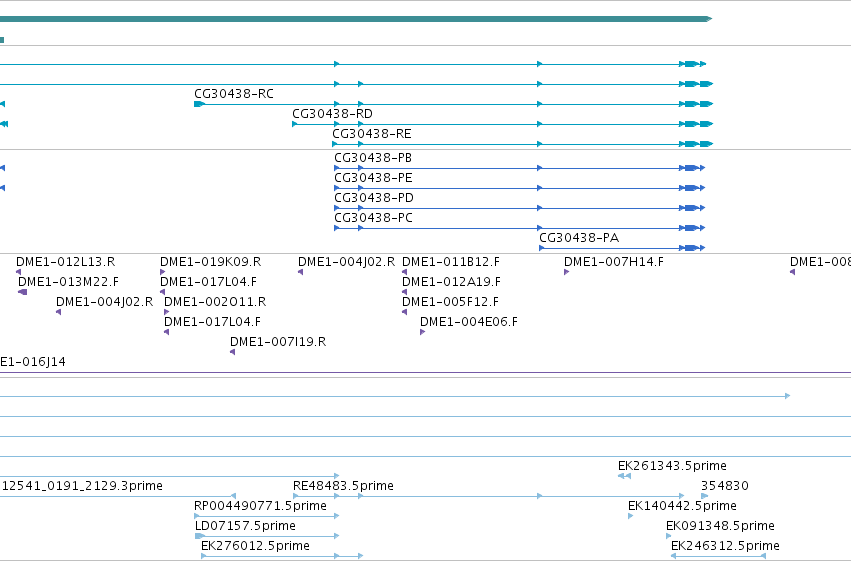851x561 pixels.
Task: Click the DME1-013M22.F clone end label
Action: (x=68, y=282)
